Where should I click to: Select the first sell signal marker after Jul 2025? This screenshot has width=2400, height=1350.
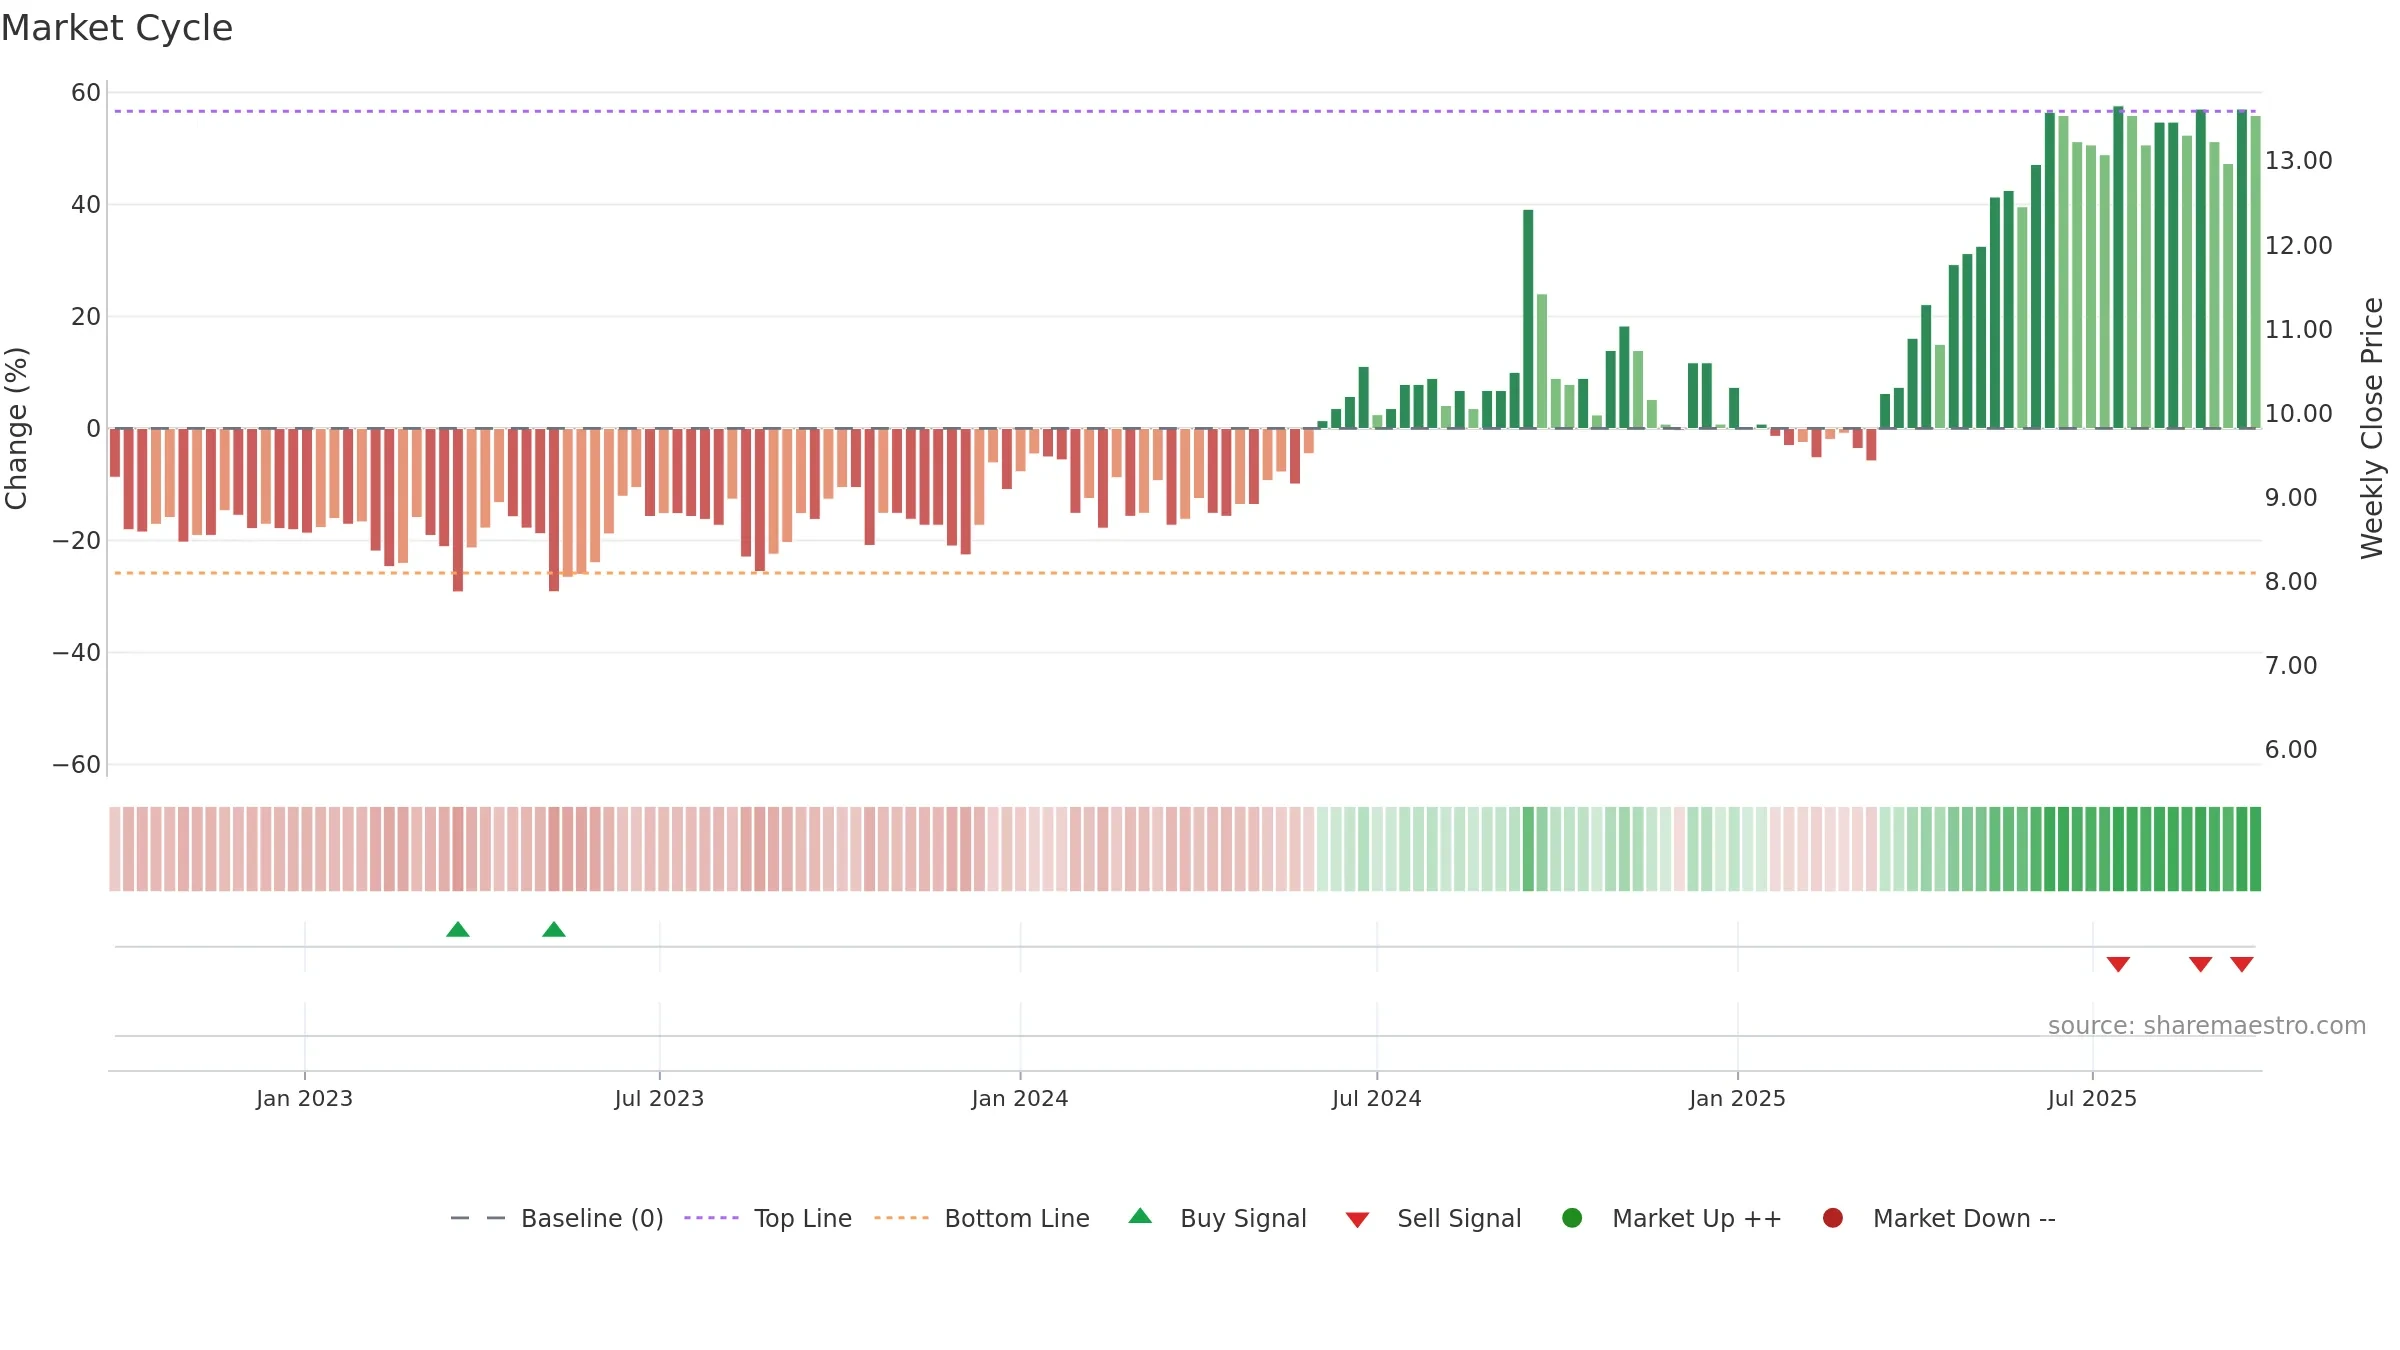tap(2118, 964)
